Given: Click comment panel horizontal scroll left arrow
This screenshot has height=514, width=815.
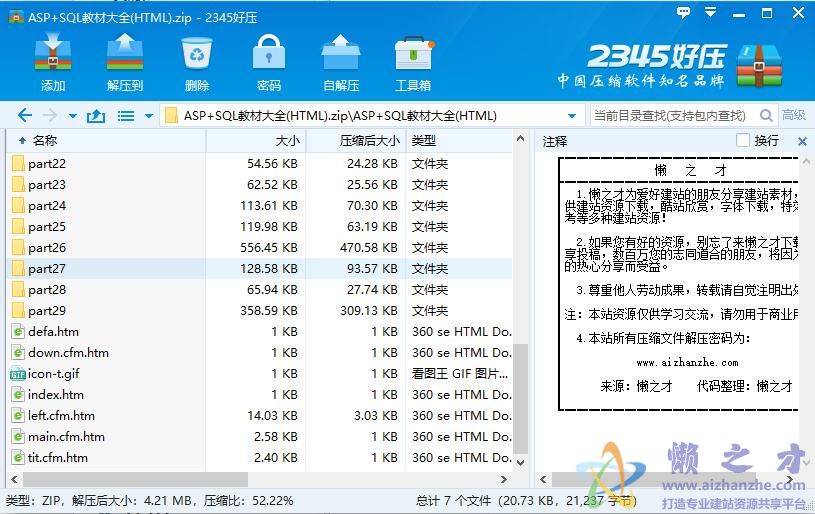Looking at the screenshot, I should coord(543,479).
